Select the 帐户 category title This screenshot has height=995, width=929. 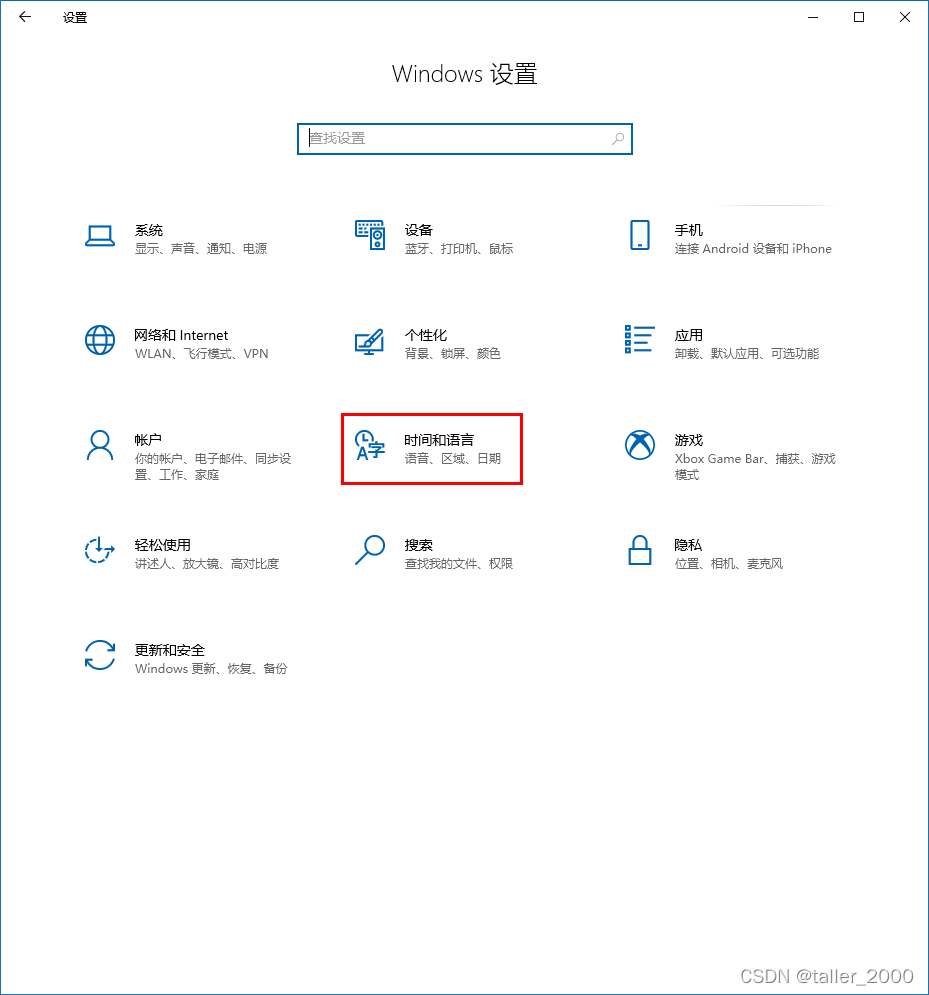tap(148, 440)
